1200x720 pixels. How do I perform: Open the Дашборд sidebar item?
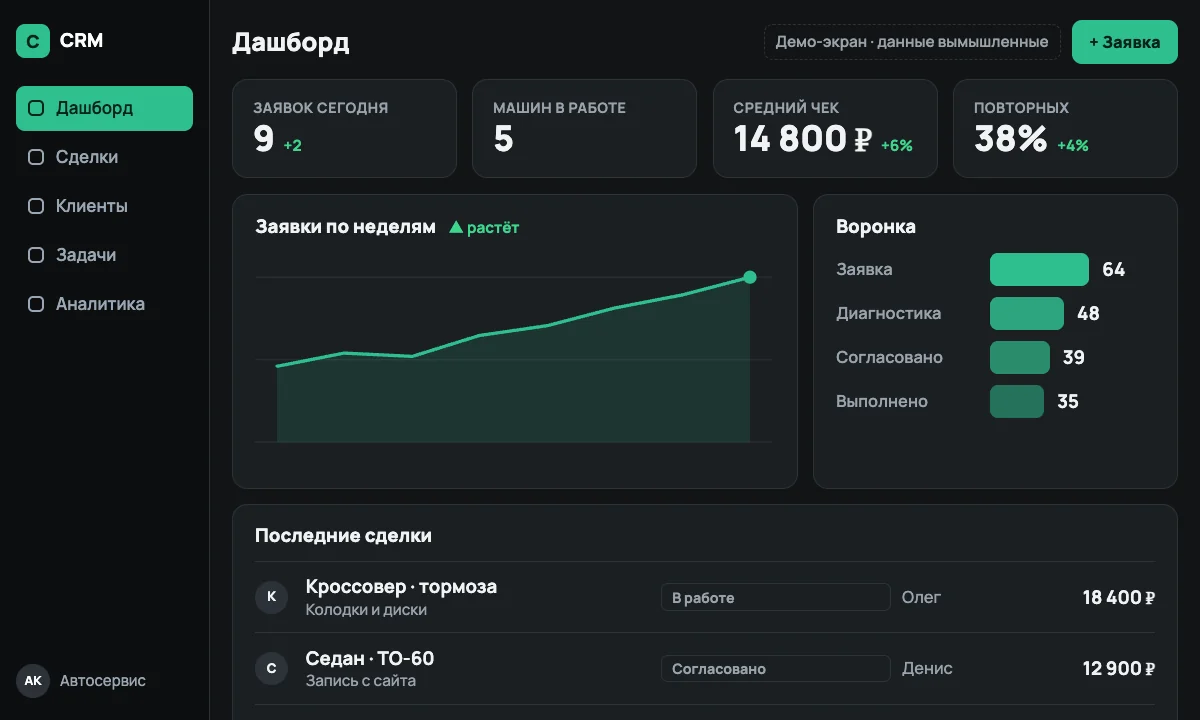(x=104, y=108)
